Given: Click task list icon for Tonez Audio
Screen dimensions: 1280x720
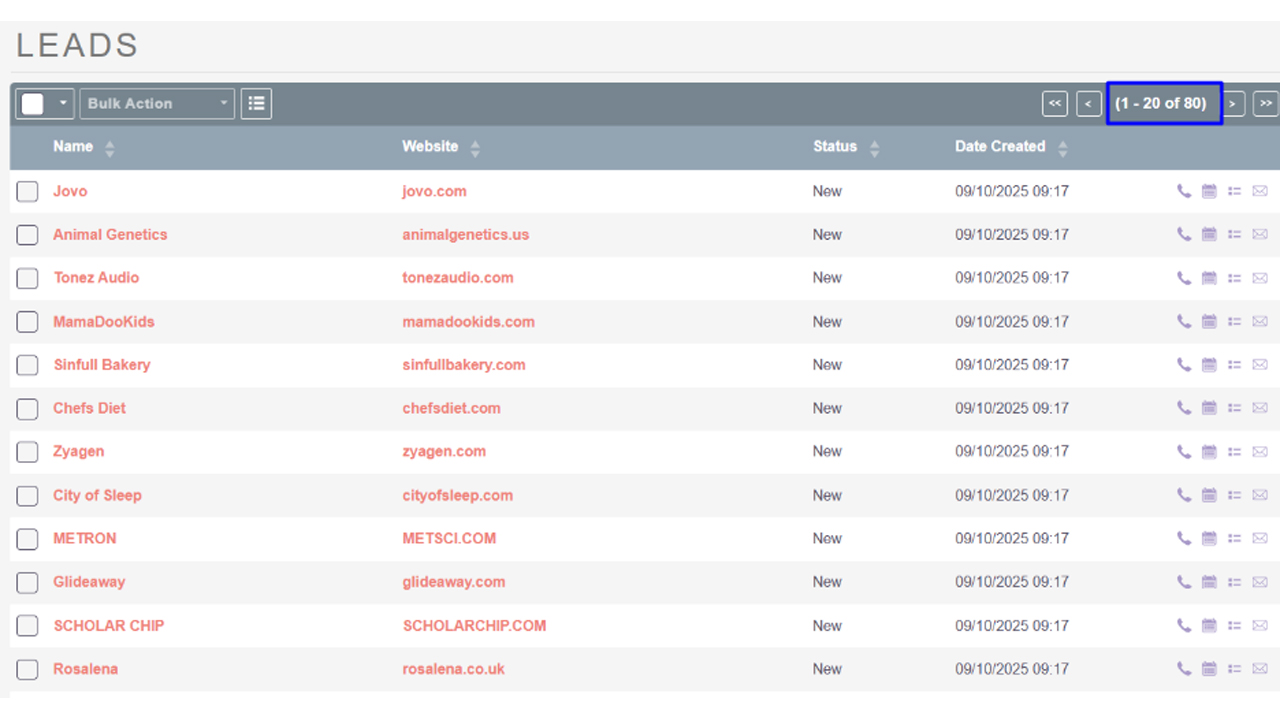Looking at the screenshot, I should click(x=1234, y=278).
